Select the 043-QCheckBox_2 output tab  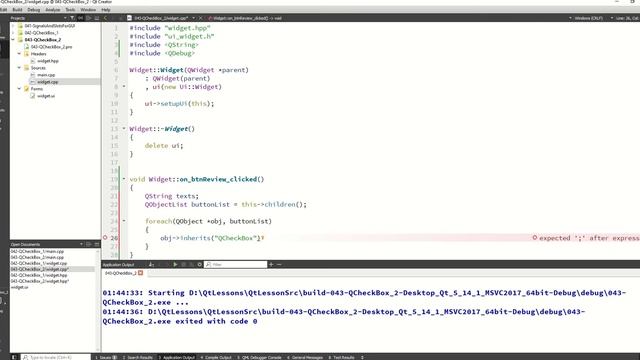coord(120,273)
